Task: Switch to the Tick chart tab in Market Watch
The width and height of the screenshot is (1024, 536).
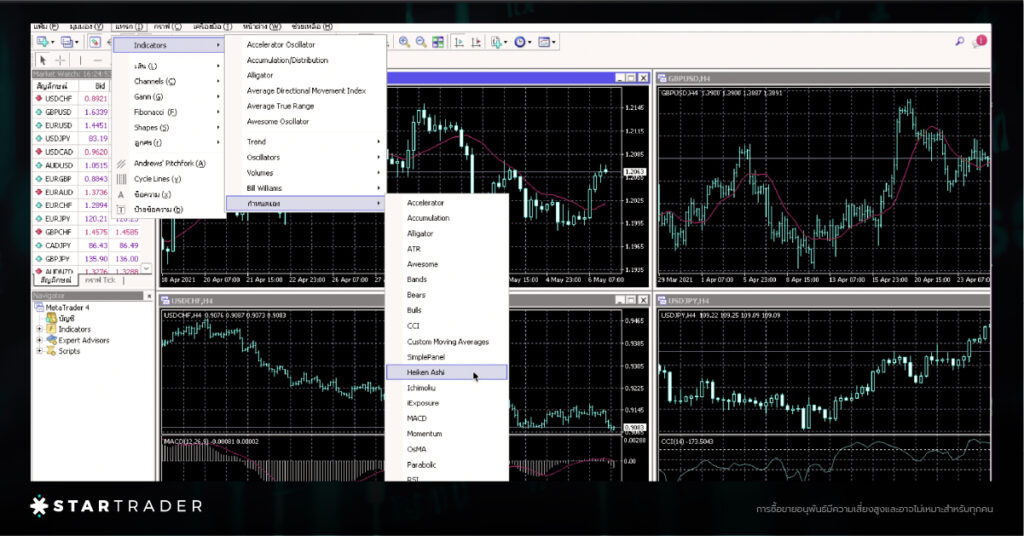Action: pos(100,280)
